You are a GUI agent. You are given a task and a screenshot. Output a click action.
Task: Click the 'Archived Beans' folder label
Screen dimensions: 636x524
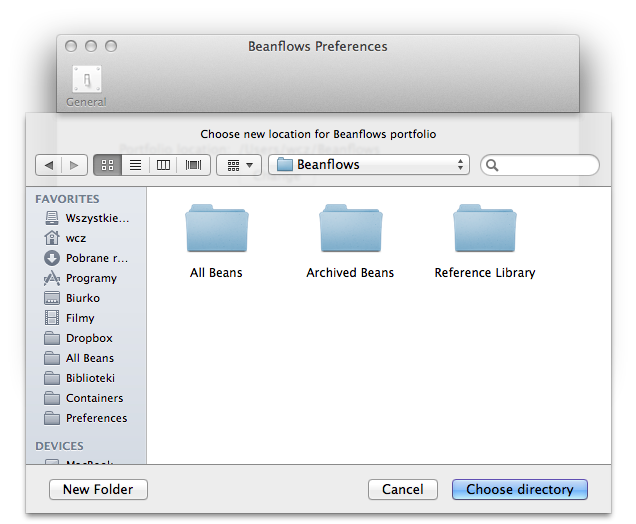pos(350,273)
